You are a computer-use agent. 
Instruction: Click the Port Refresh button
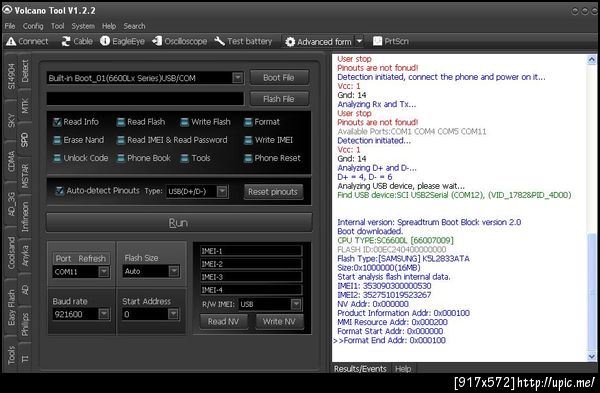(x=81, y=259)
